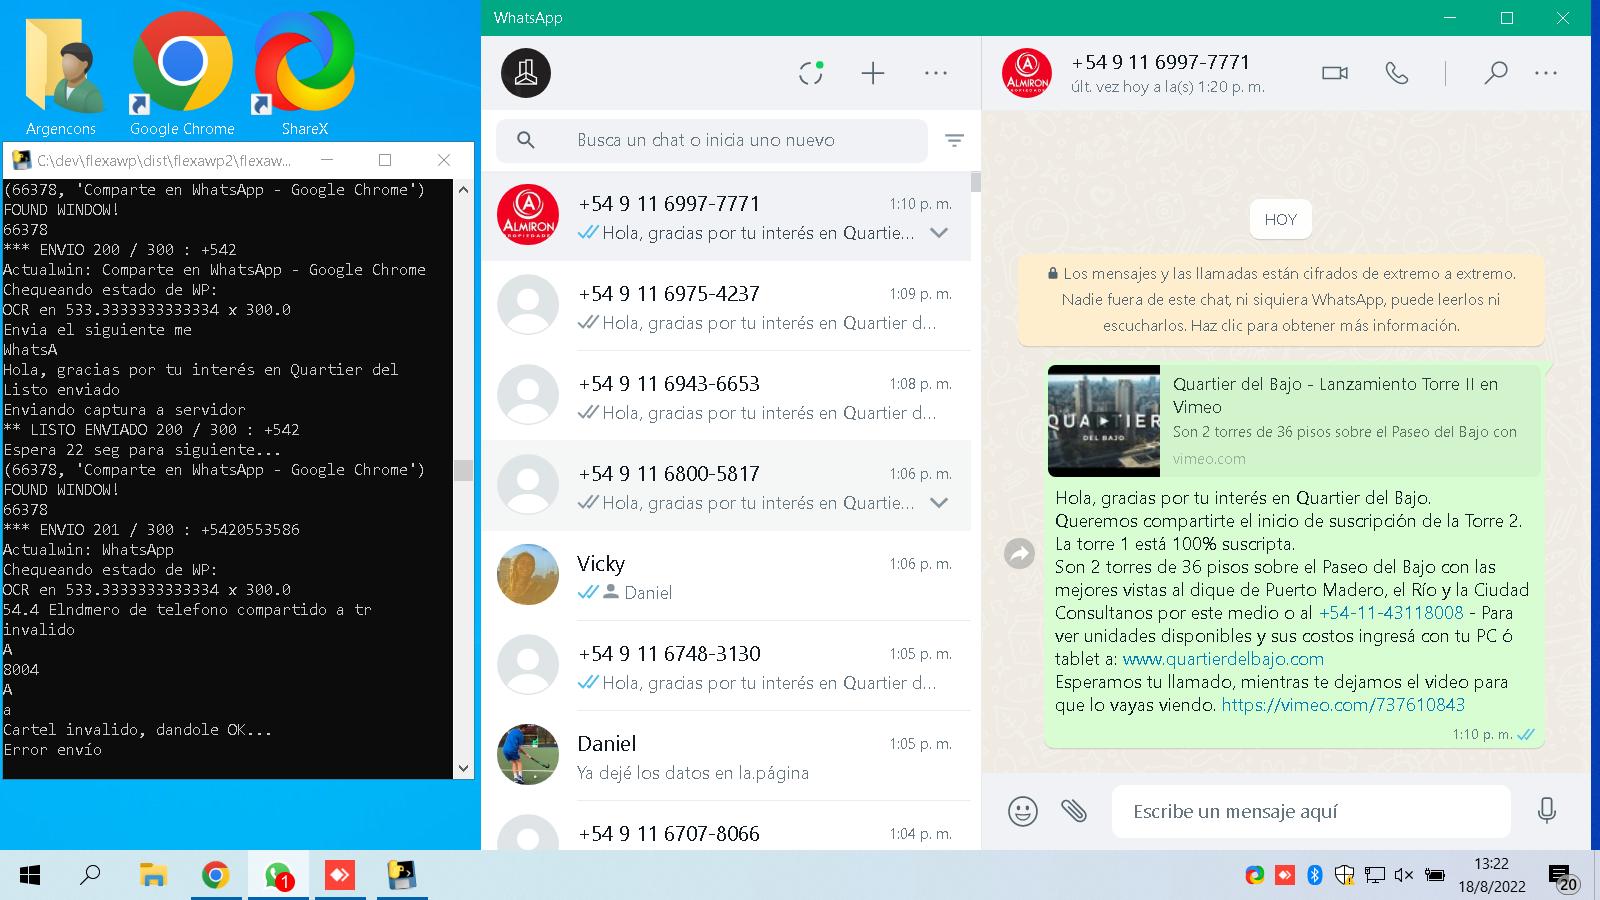Viewport: 1600px width, 900px height.
Task: Start a video call with the contact
Action: point(1335,73)
